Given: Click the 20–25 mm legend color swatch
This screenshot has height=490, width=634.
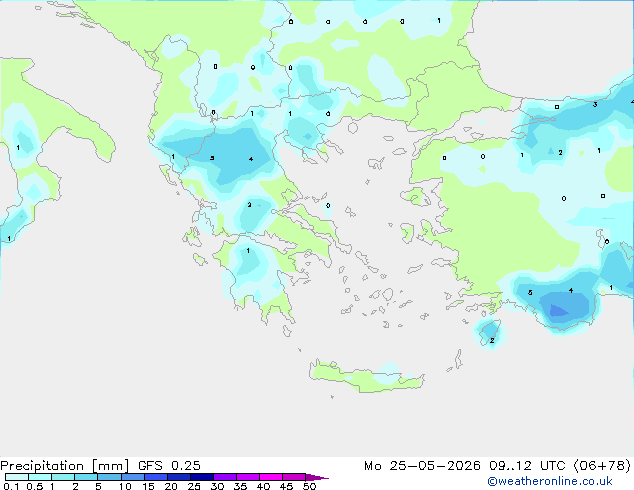Looking at the screenshot, I should [179, 477].
